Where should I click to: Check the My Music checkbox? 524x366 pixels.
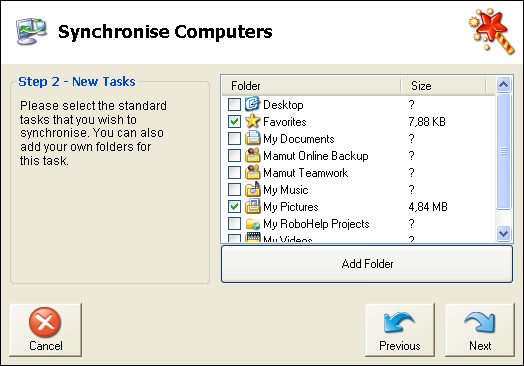pos(234,189)
